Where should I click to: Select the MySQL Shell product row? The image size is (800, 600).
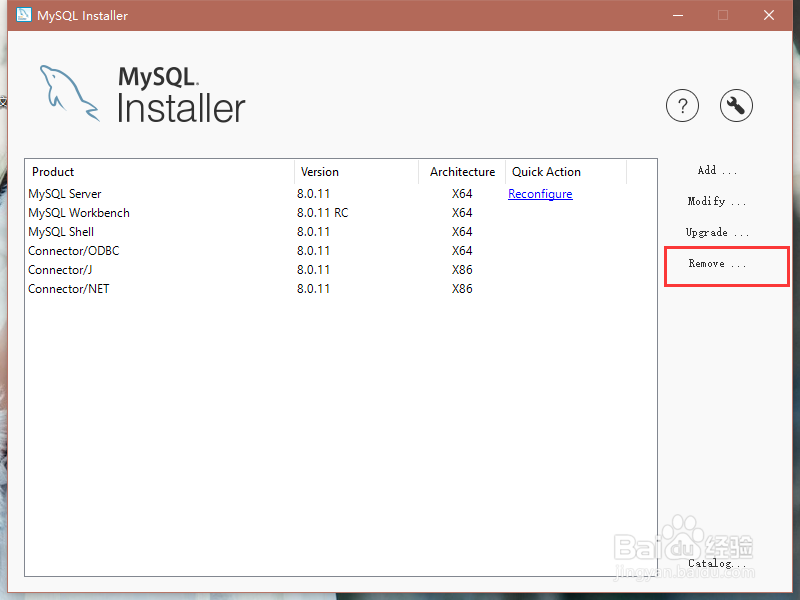pos(60,231)
